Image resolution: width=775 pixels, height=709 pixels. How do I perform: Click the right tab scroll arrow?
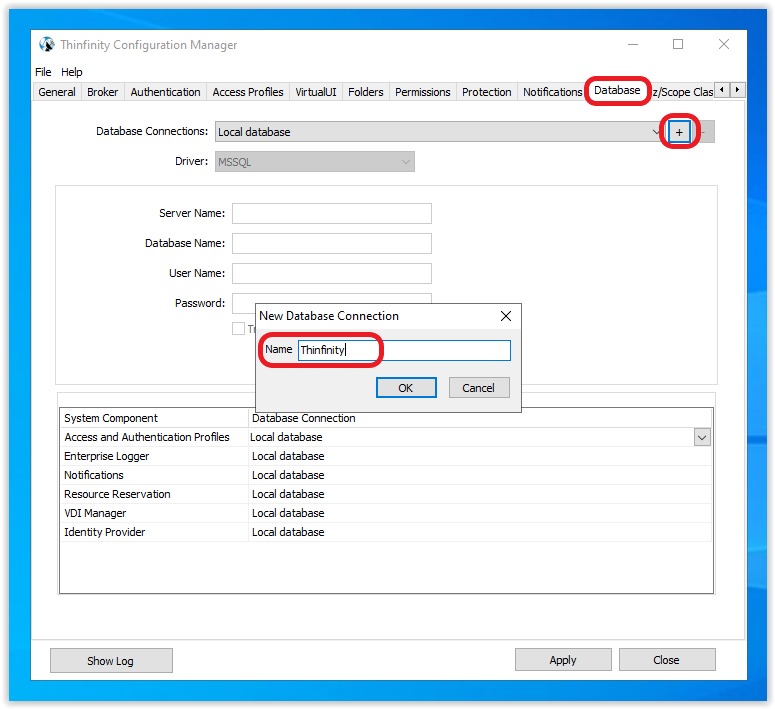coord(737,90)
